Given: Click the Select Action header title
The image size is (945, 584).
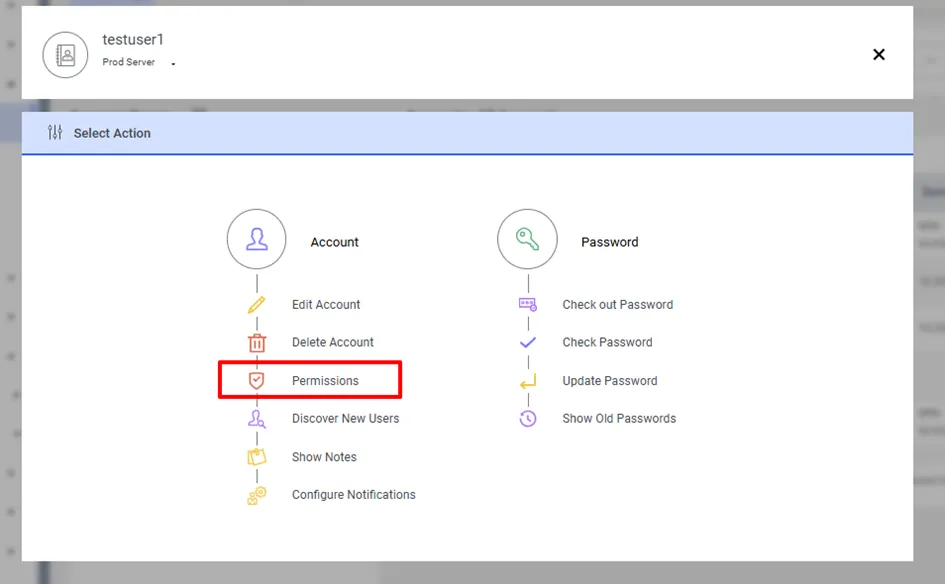Looking at the screenshot, I should click(112, 133).
